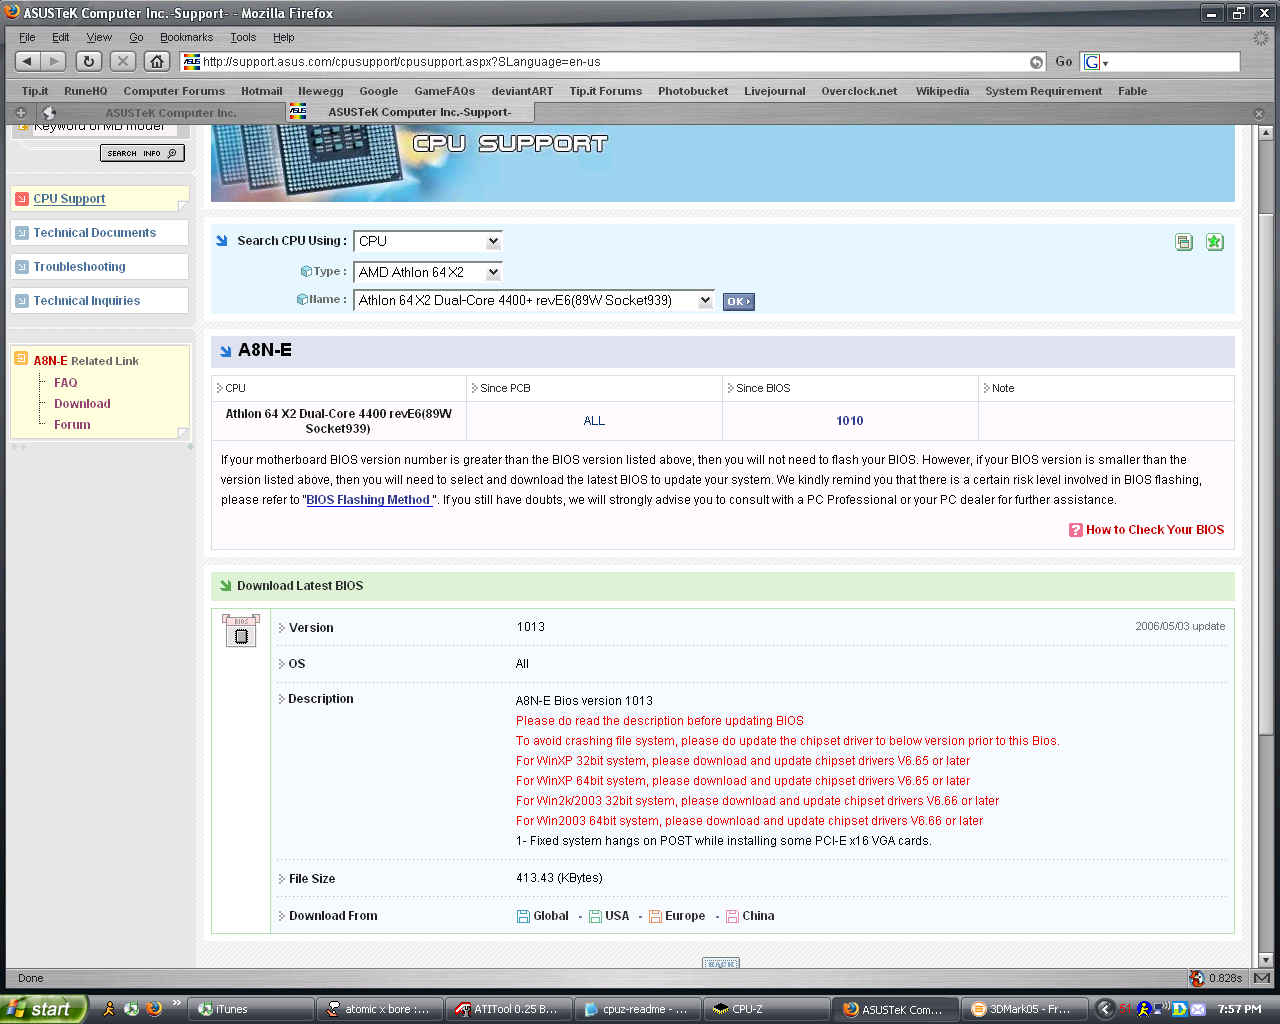This screenshot has width=1280, height=1024.
Task: Open the Edit menu
Action: (x=61, y=37)
